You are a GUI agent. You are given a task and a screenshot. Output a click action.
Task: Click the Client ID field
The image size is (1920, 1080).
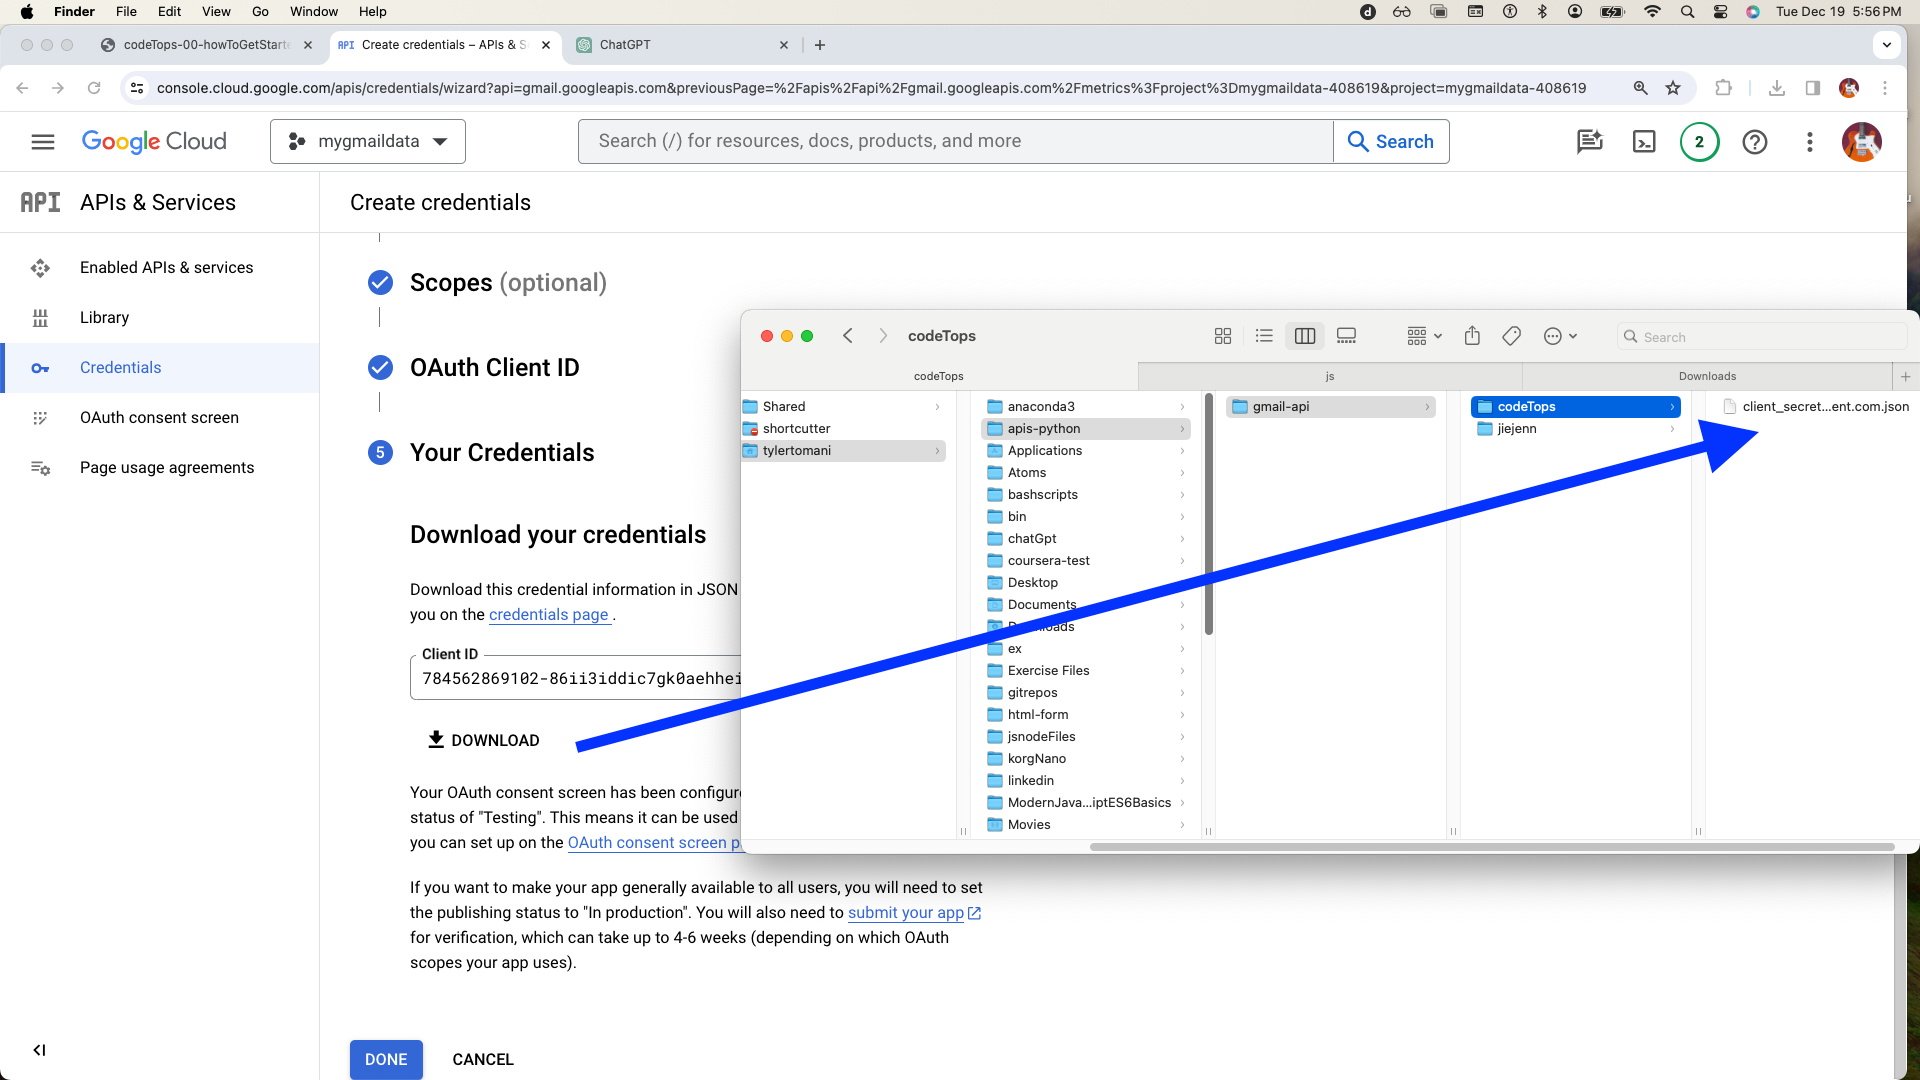[576, 678]
